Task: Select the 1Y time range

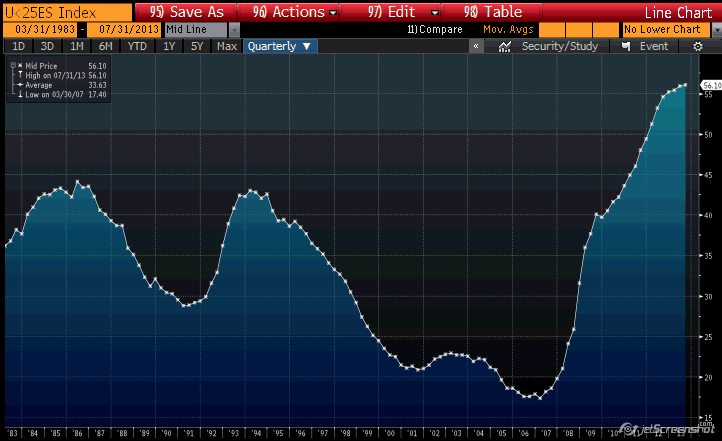Action: click(170, 46)
